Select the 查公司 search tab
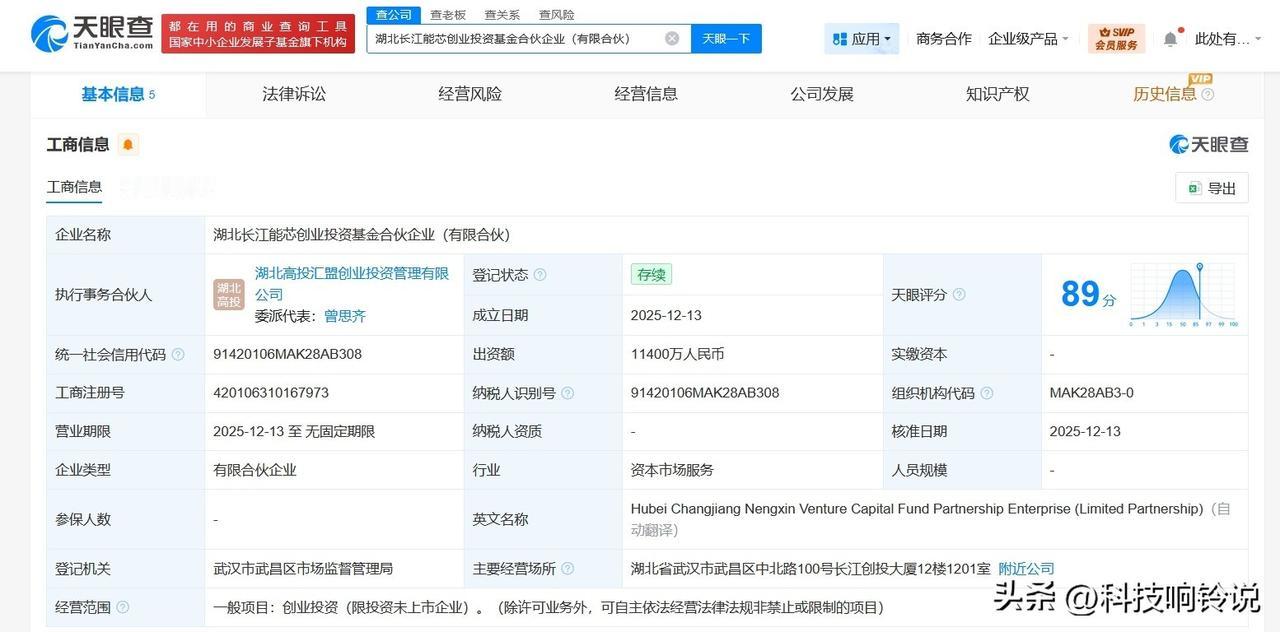Viewport: 1280px width, 632px height. (x=394, y=15)
